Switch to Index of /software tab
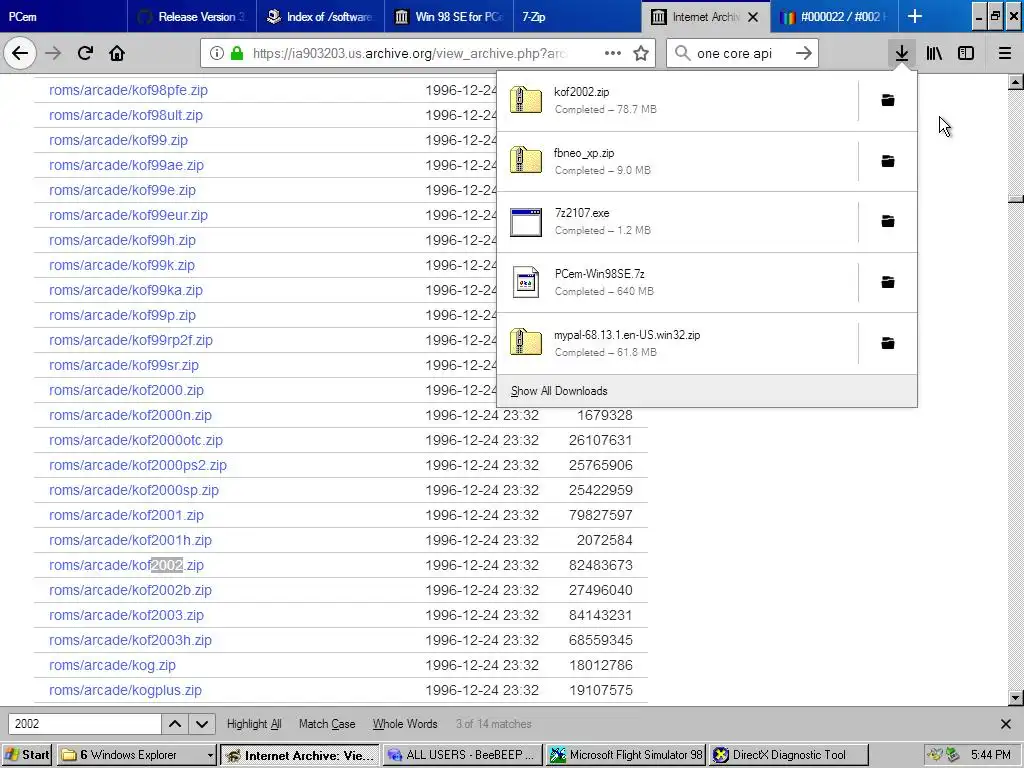This screenshot has height=768, width=1024. 320,16
